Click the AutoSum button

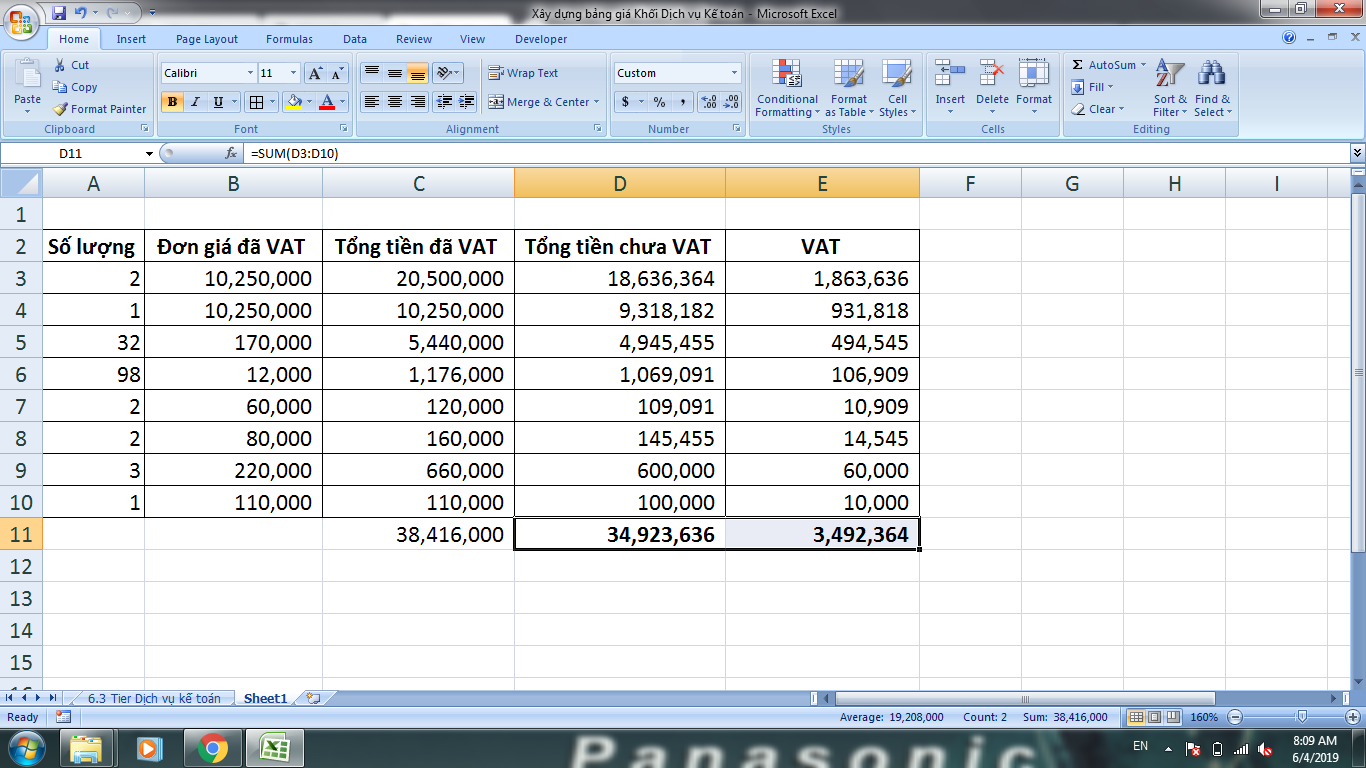coord(1104,65)
